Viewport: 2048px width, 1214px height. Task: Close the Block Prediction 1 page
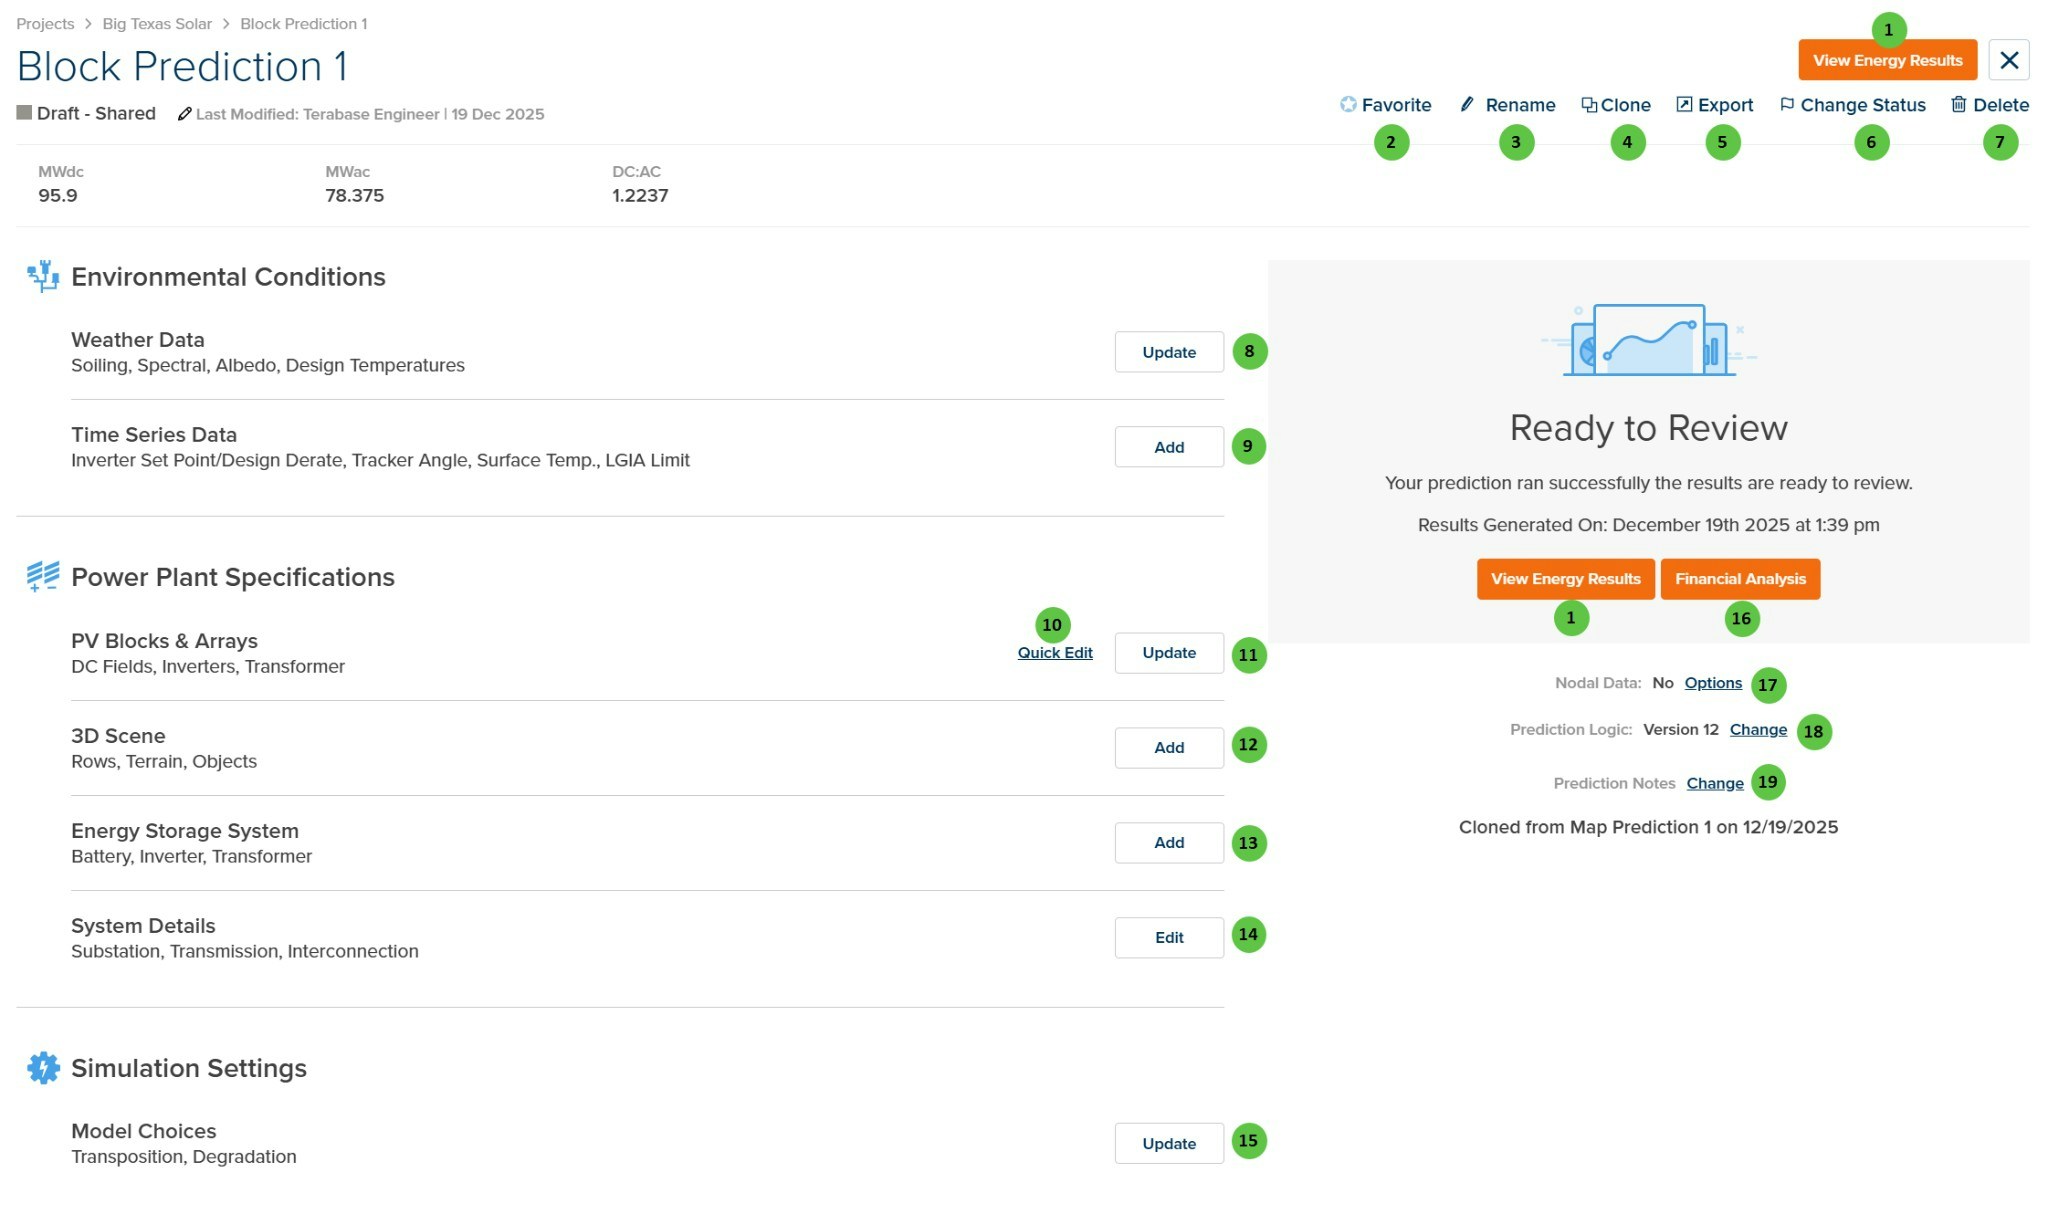click(2008, 60)
